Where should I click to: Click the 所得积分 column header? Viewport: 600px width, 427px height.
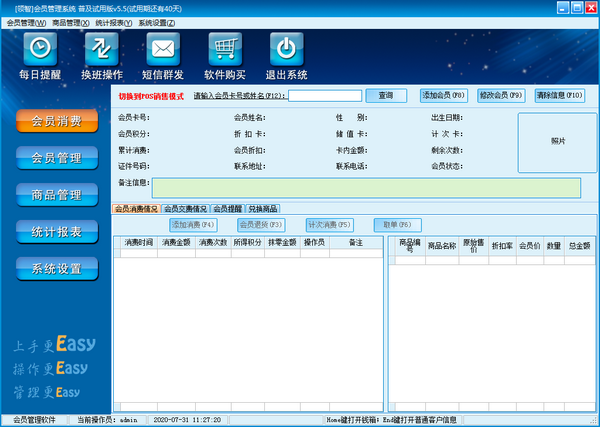pyautogui.click(x=248, y=243)
